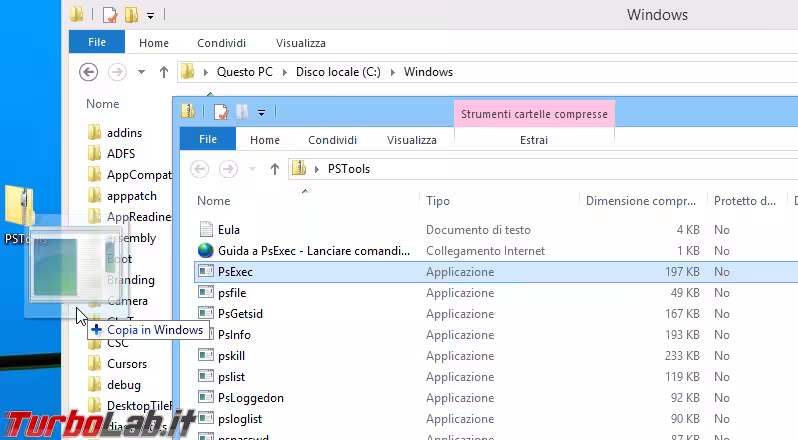The width and height of the screenshot is (798, 440).
Task: Open the Estrai tab under Strumenti cartelle compresse
Action: 533,140
